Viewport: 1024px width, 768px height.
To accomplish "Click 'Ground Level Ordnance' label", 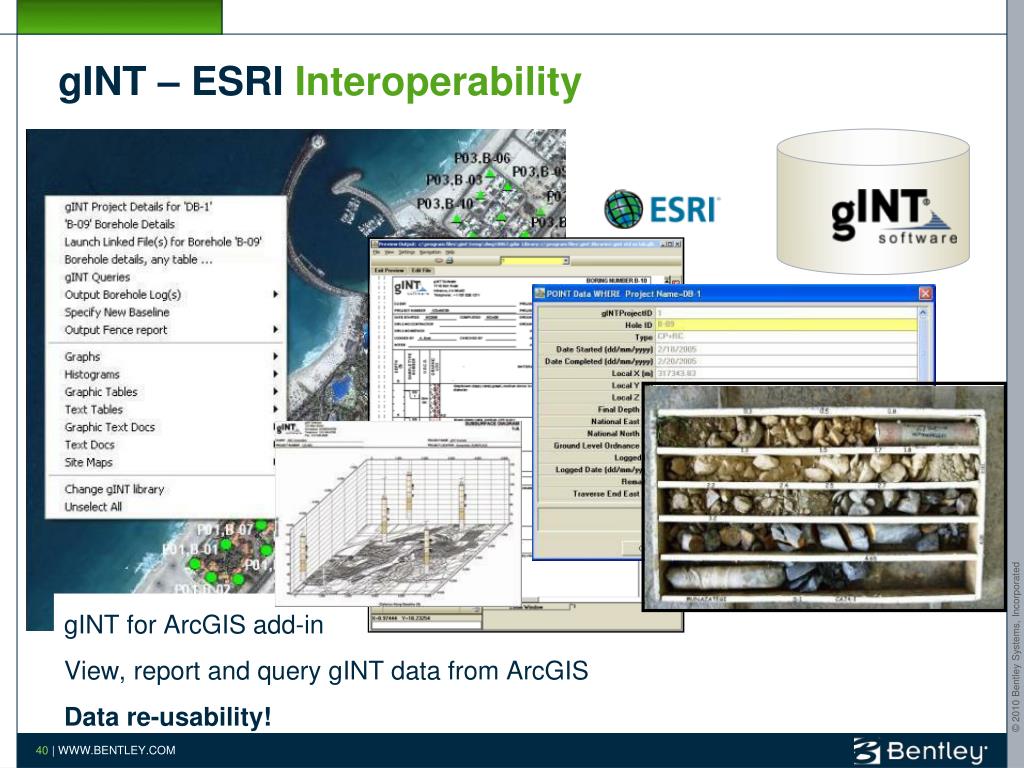I will click(597, 445).
